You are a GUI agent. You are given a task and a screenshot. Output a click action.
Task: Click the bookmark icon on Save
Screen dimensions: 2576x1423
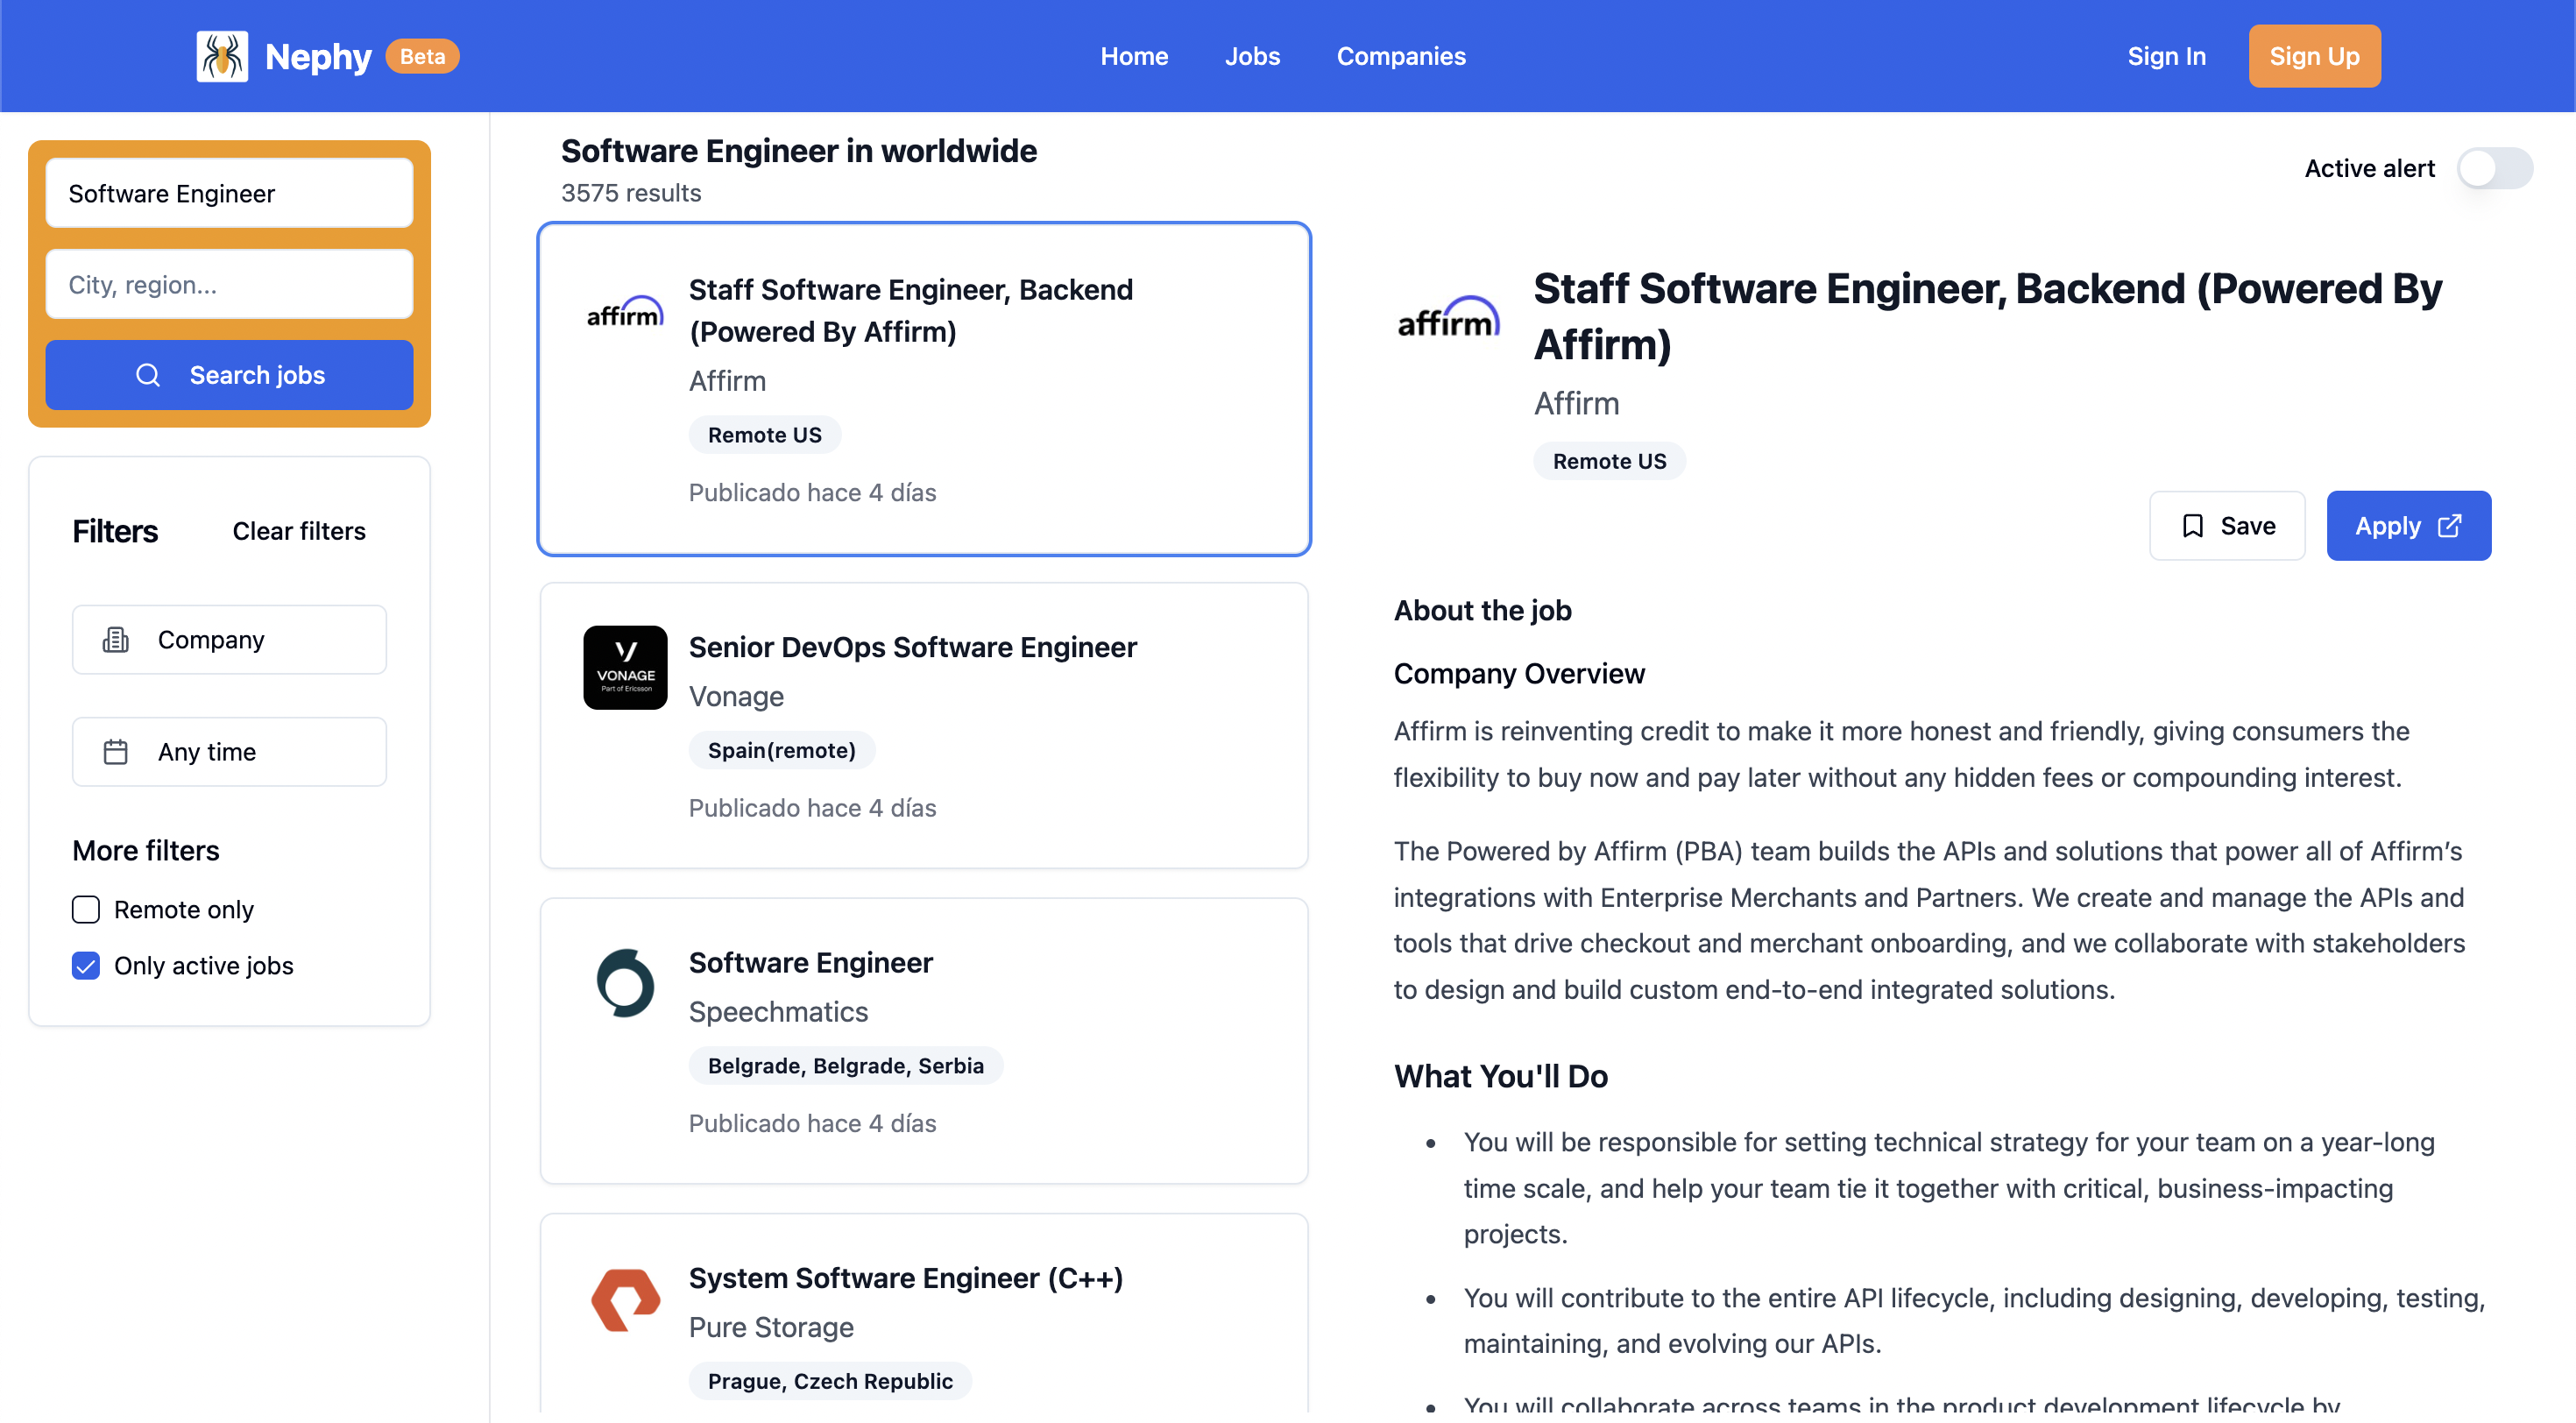[x=2192, y=526]
